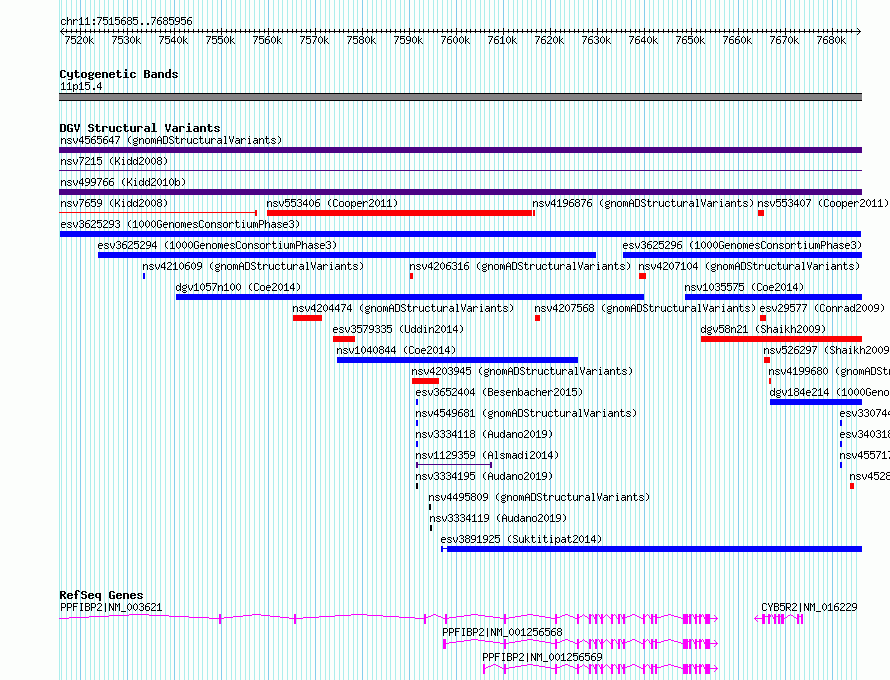Open nsv4199680 variant label
The height and width of the screenshot is (680, 890).
pos(829,371)
